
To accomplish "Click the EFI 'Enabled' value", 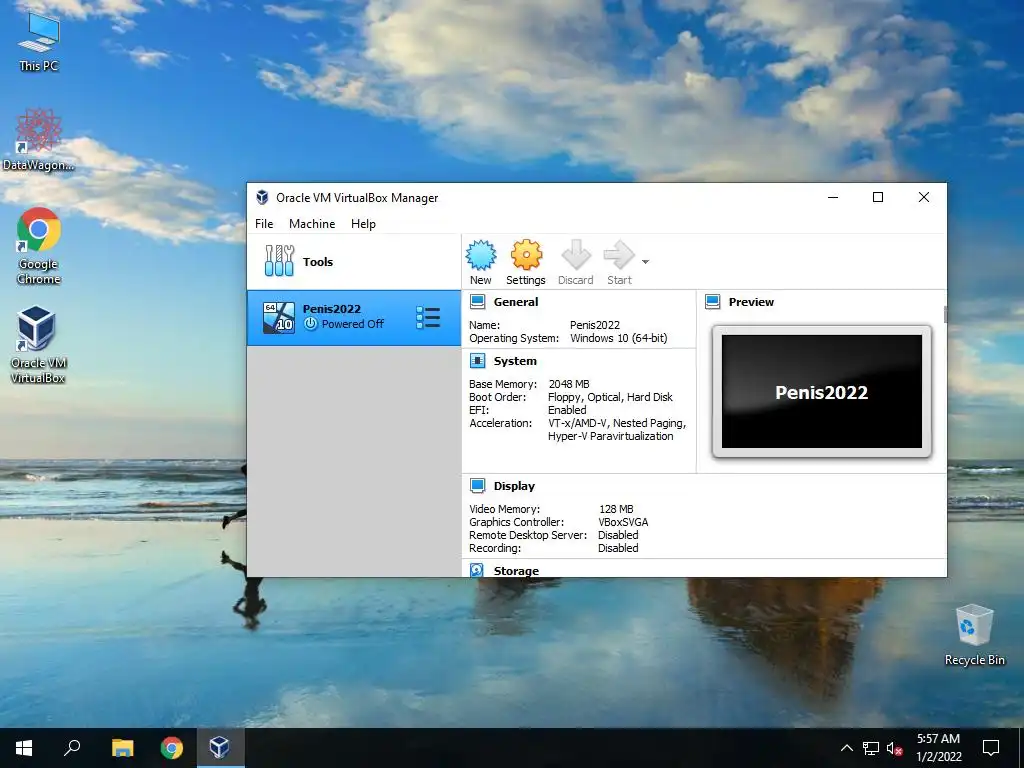I will coord(567,410).
